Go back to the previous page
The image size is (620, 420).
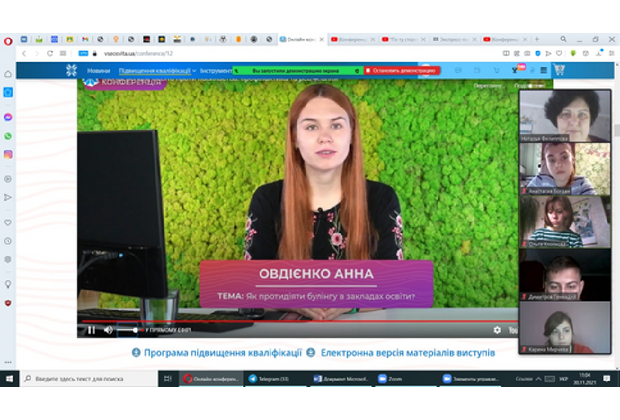(x=24, y=53)
